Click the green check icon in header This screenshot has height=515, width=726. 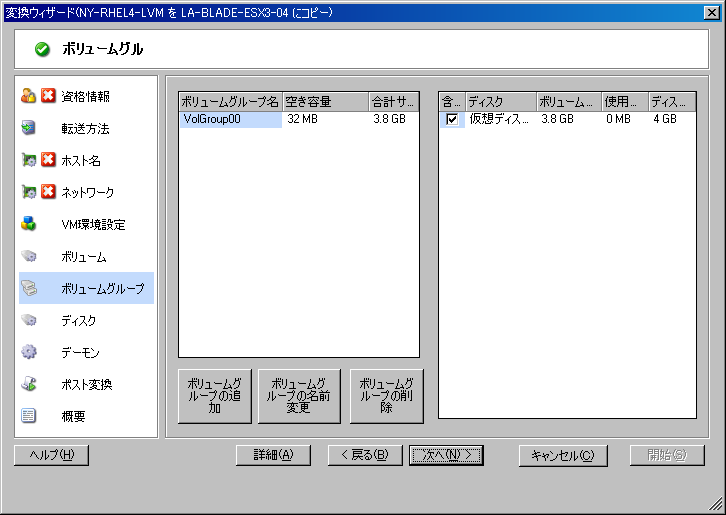pos(42,49)
